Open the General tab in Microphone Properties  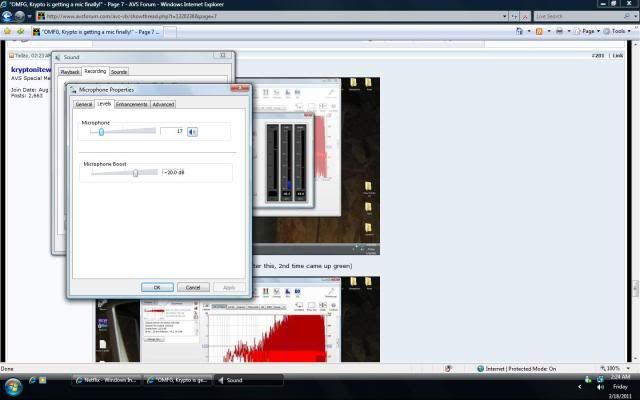coord(84,104)
